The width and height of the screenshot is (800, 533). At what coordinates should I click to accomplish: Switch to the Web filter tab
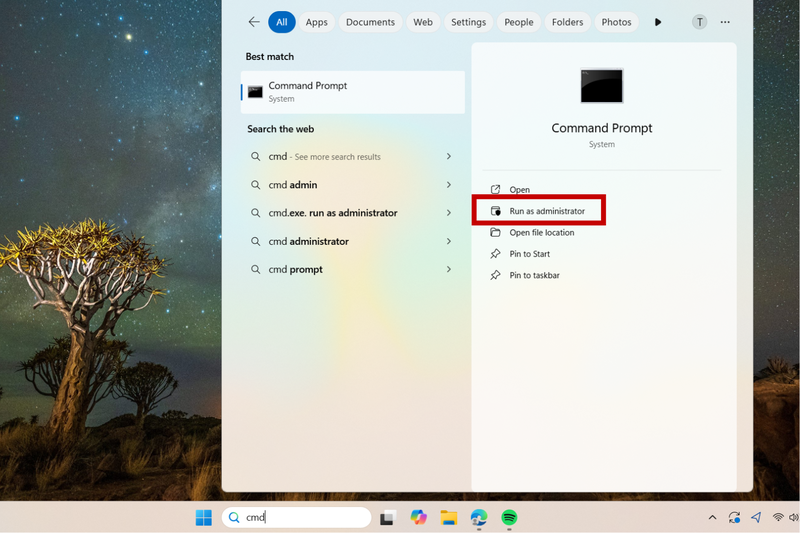pos(423,22)
